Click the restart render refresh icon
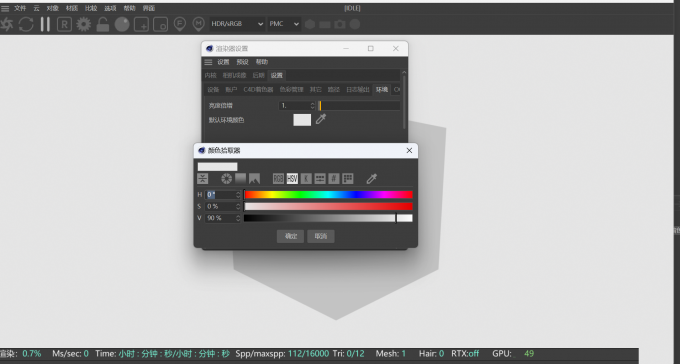The width and height of the screenshot is (680, 364). point(26,24)
